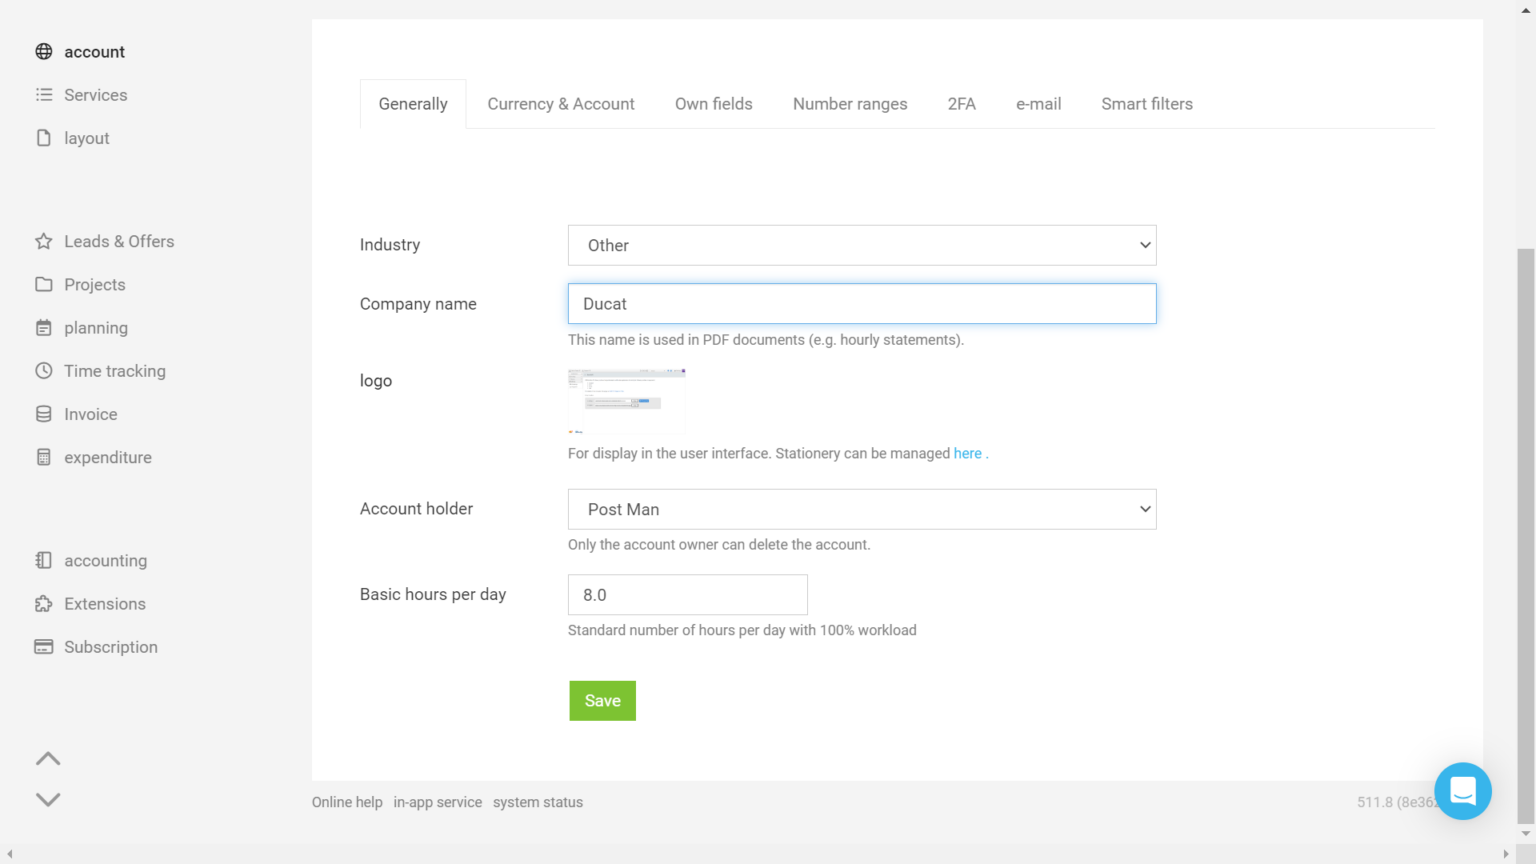The height and width of the screenshot is (864, 1536).
Task: Click the clock icon for Time tracking
Action: 44,371
